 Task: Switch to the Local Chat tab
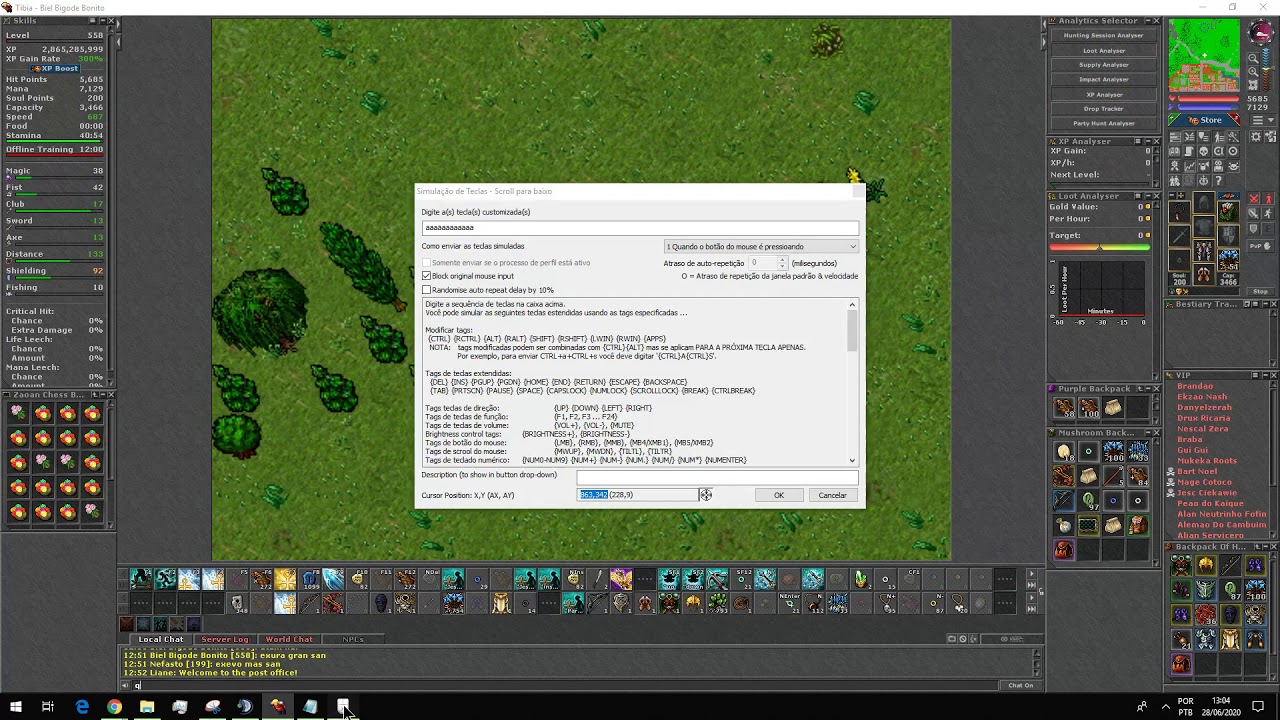coord(161,639)
